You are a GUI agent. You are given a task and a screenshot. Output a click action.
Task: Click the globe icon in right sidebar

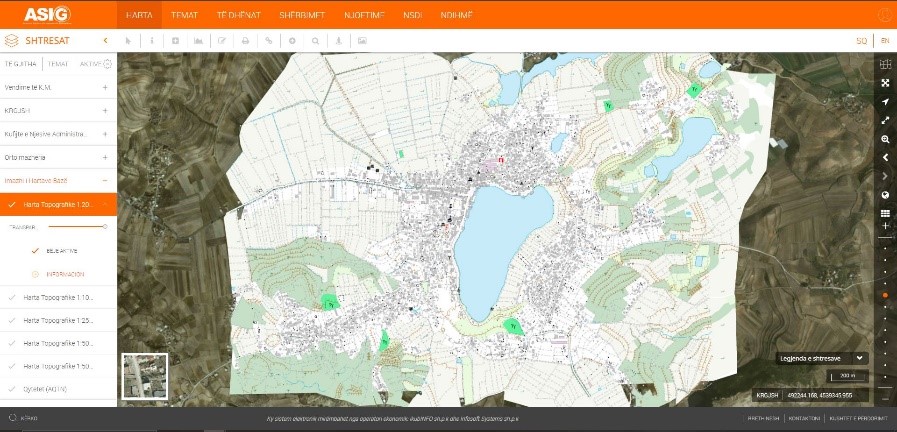[885, 195]
